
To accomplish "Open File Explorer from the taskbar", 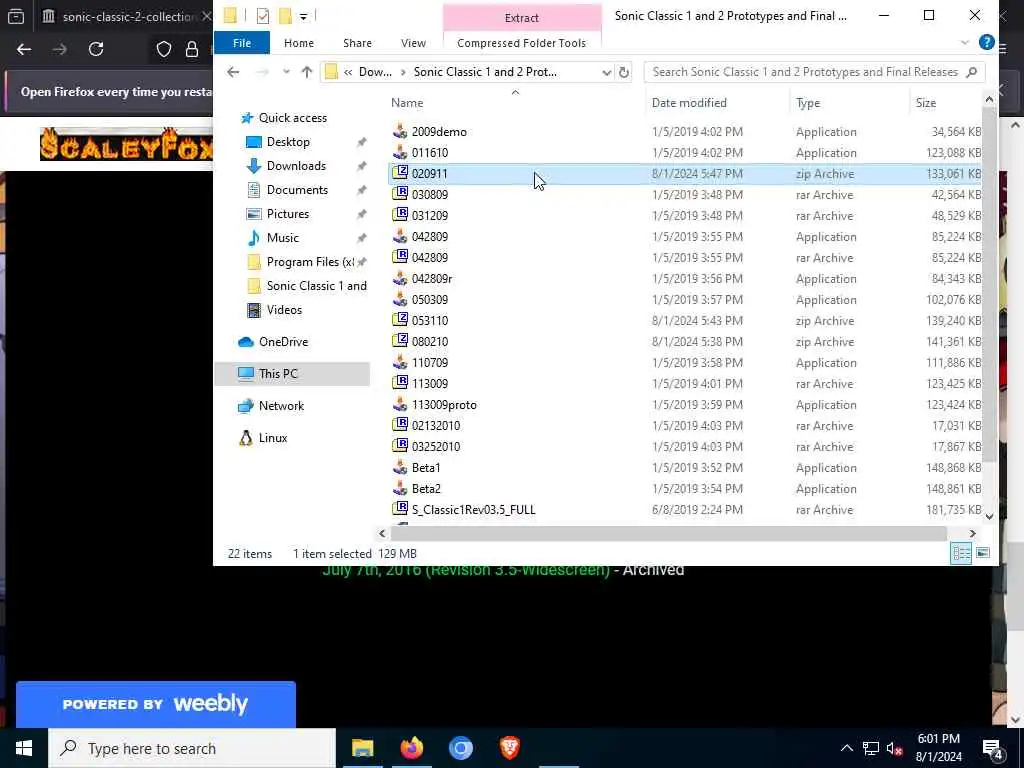I will click(362, 748).
